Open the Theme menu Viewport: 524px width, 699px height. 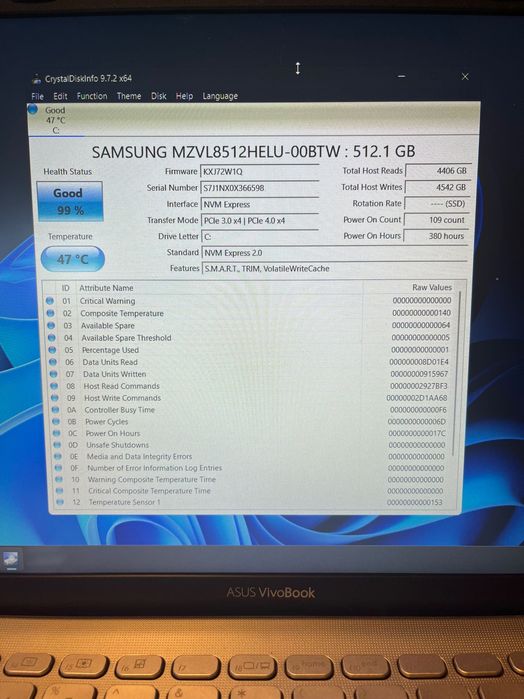coord(129,96)
